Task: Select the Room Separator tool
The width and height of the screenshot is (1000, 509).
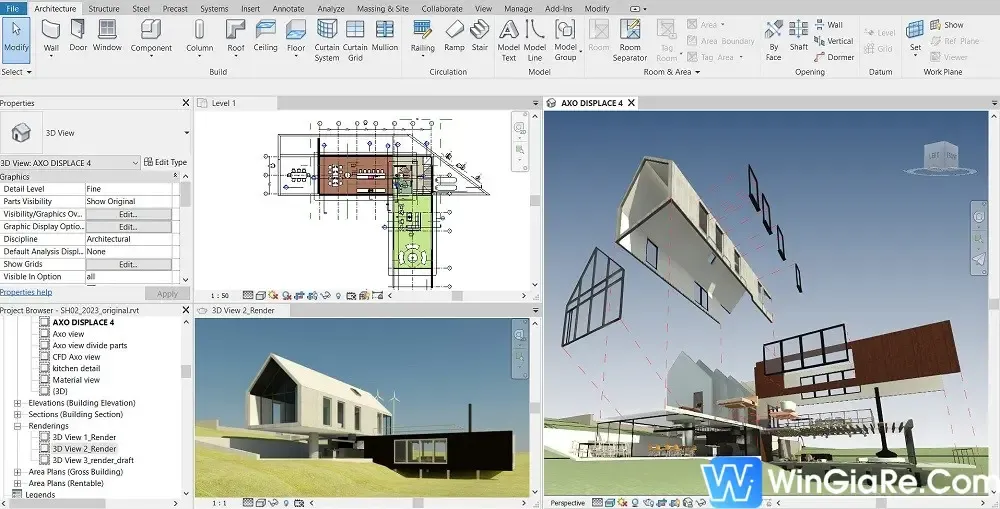Action: click(x=629, y=40)
